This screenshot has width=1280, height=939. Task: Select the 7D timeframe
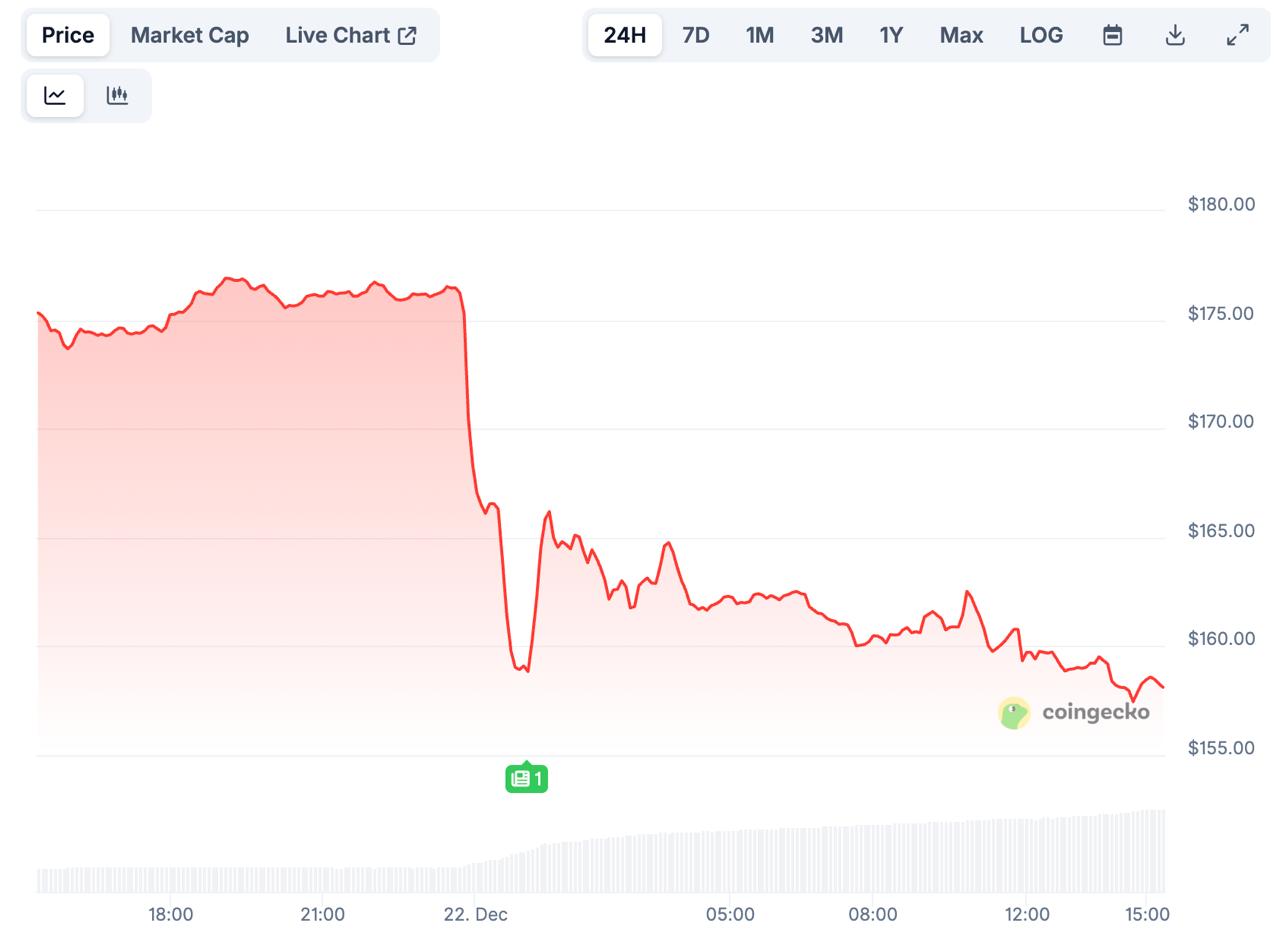695,34
